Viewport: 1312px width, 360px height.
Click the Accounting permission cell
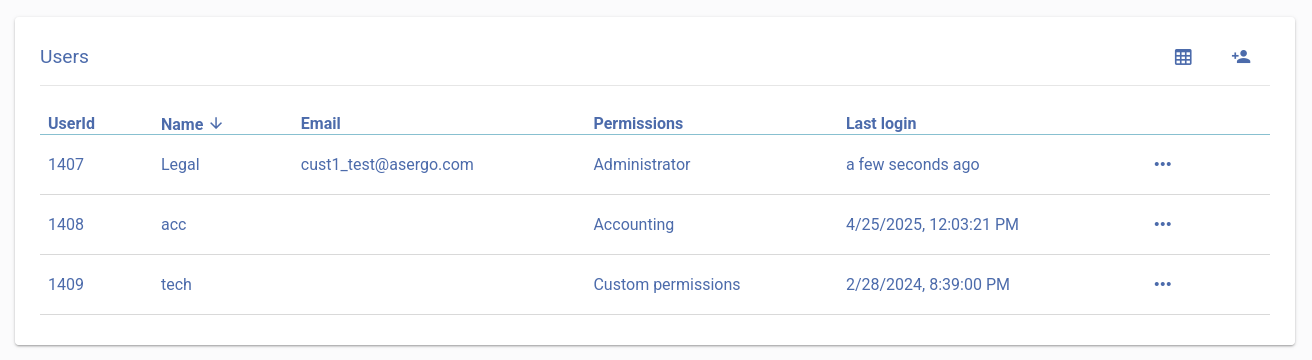coord(634,224)
